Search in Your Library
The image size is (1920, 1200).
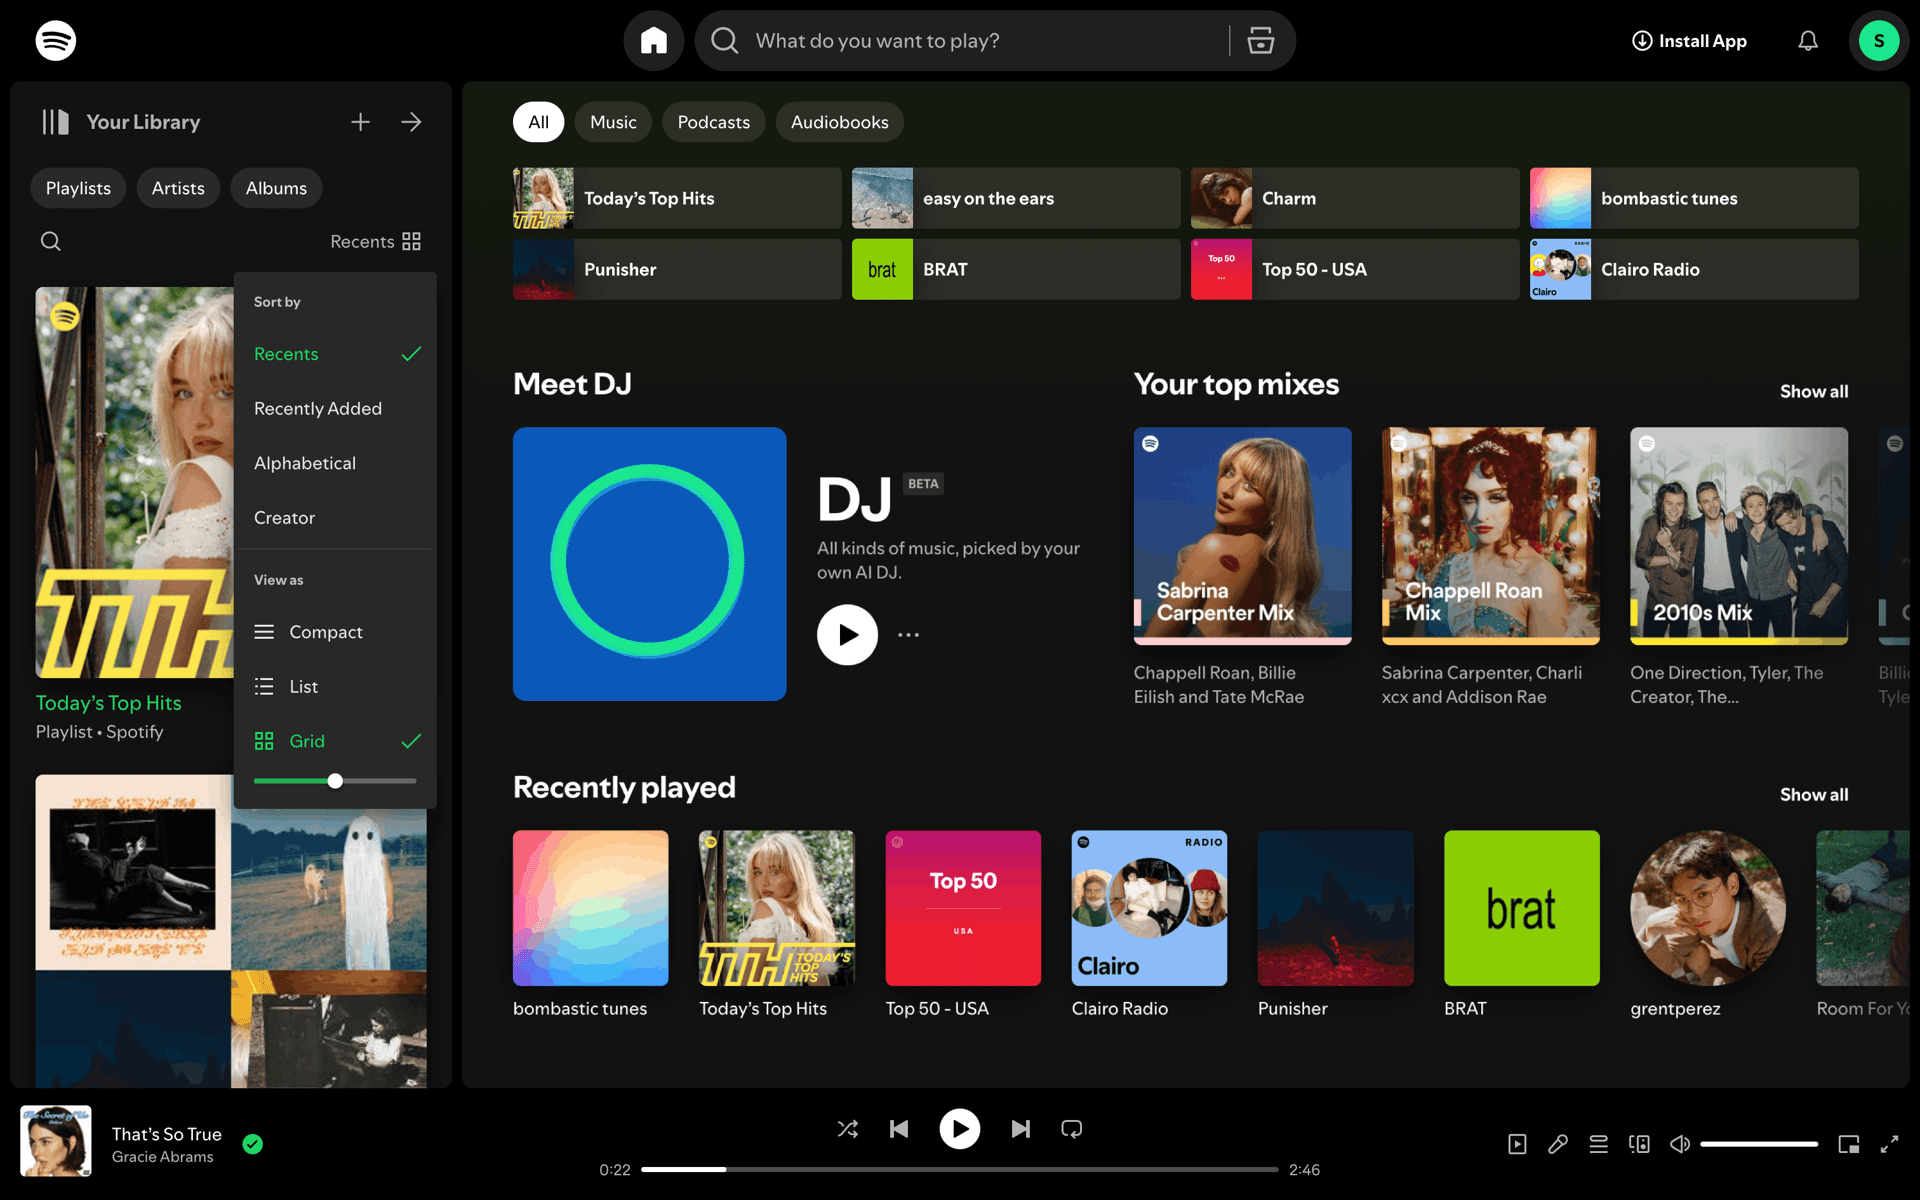point(51,241)
